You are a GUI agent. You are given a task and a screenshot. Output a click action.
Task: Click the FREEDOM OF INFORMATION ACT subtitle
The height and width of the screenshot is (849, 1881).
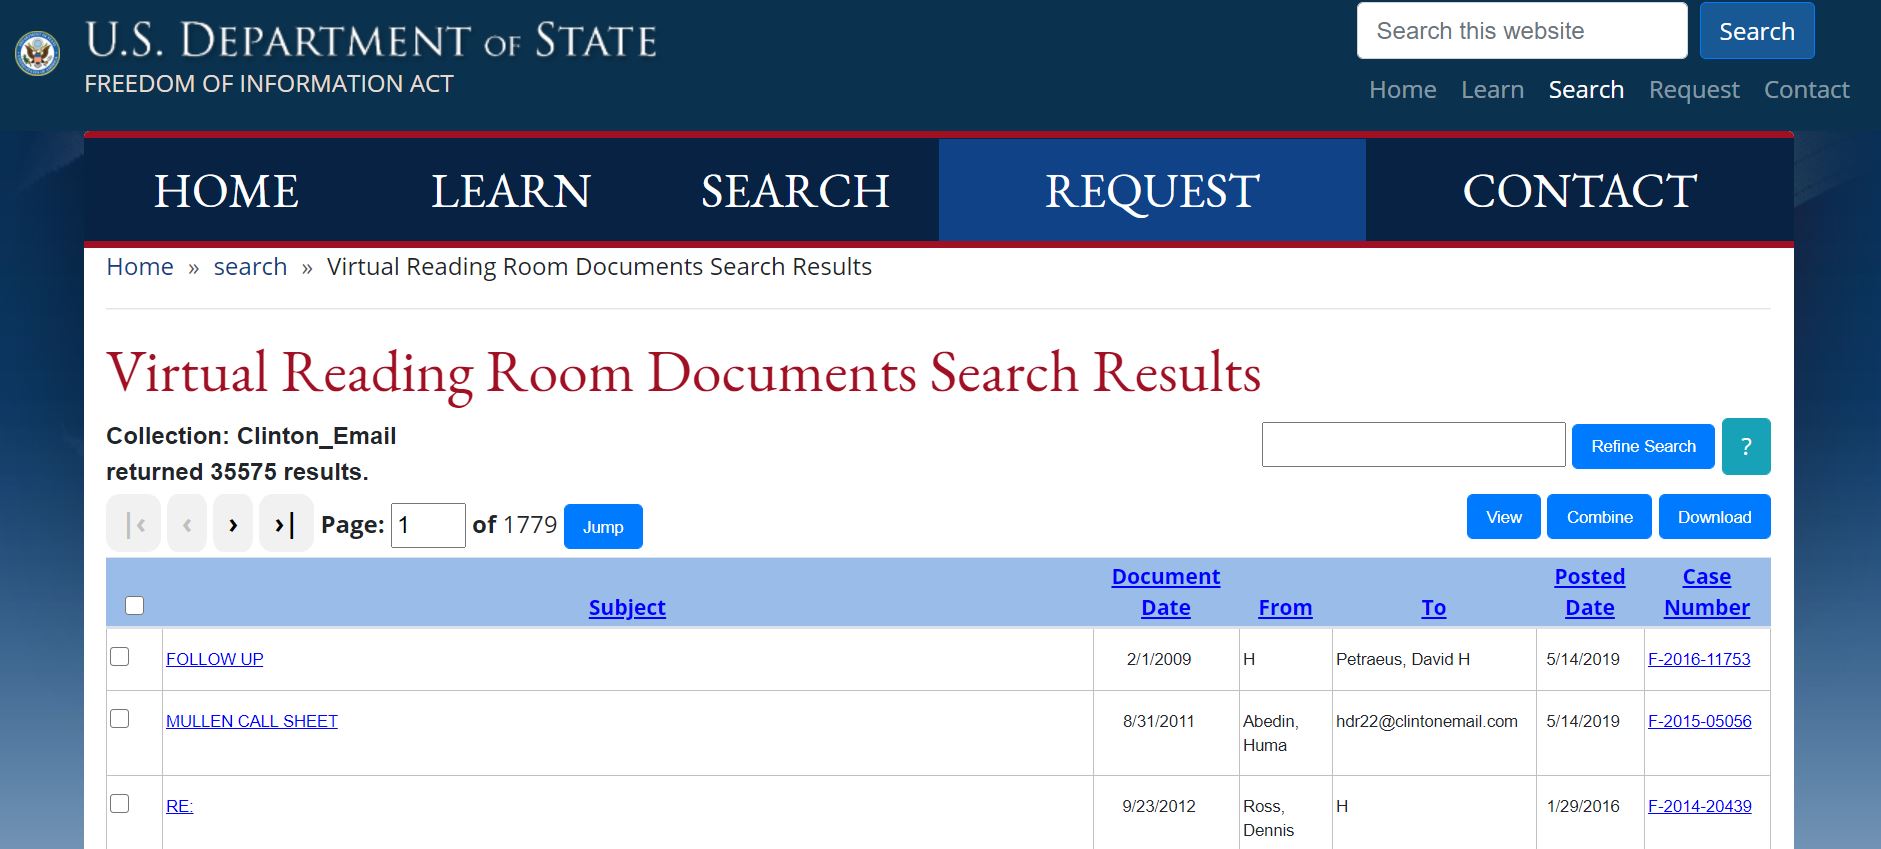point(269,84)
